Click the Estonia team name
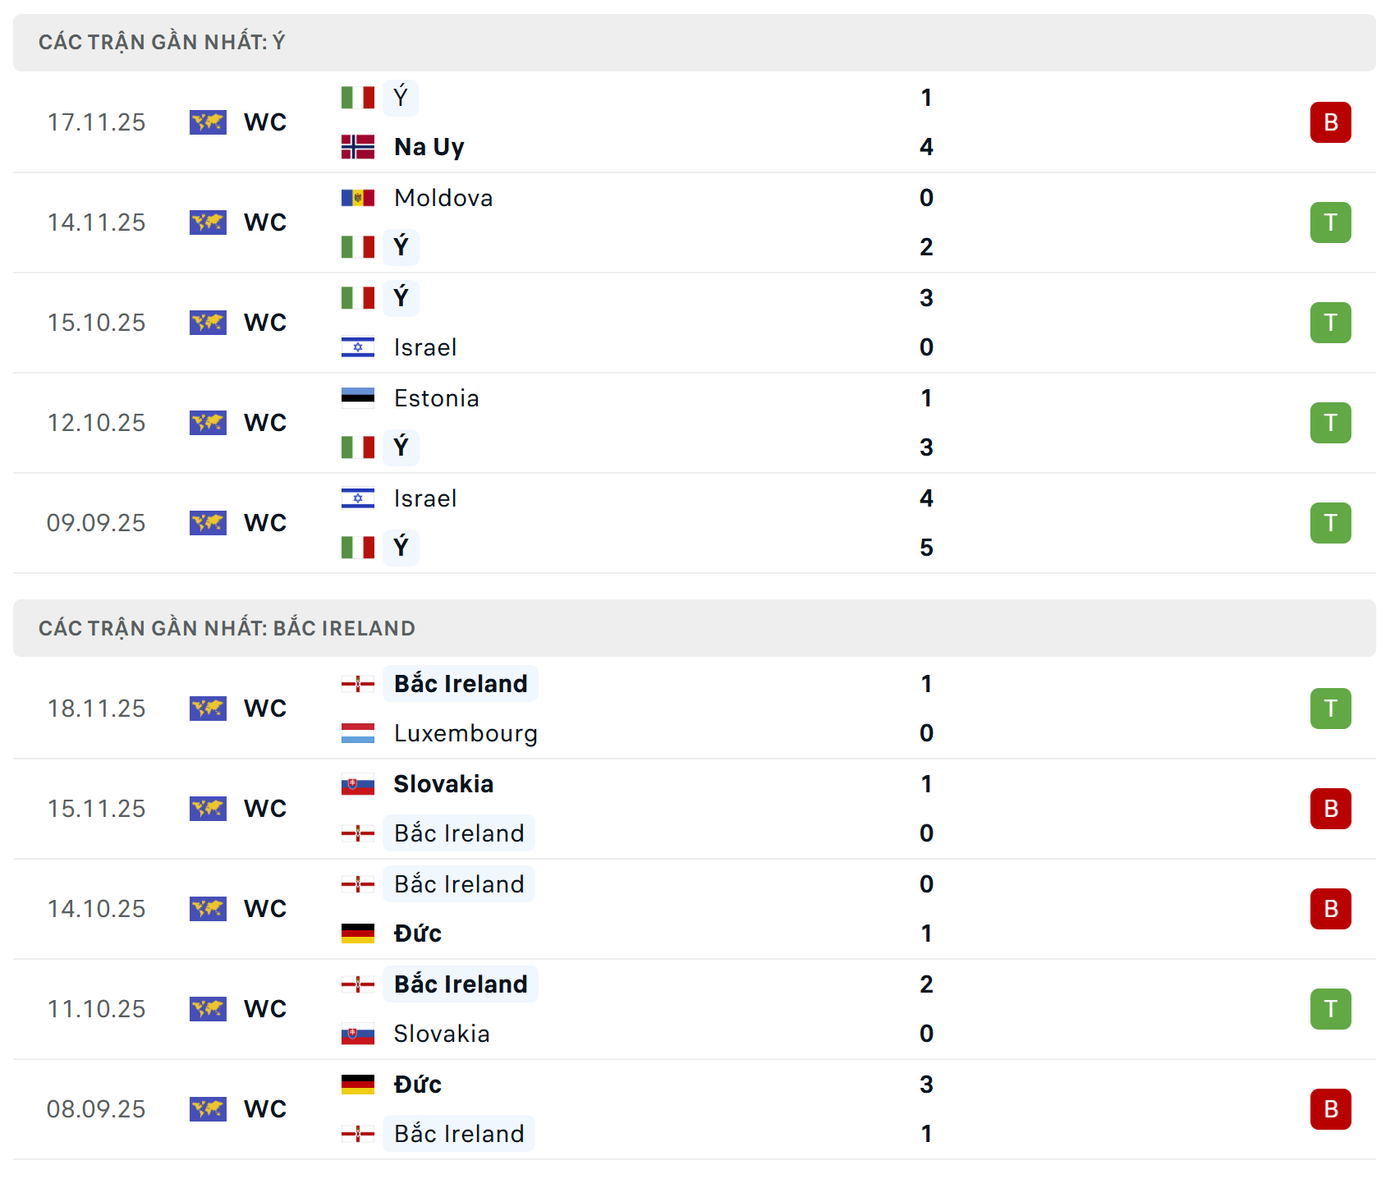The image size is (1390, 1179). [x=436, y=398]
